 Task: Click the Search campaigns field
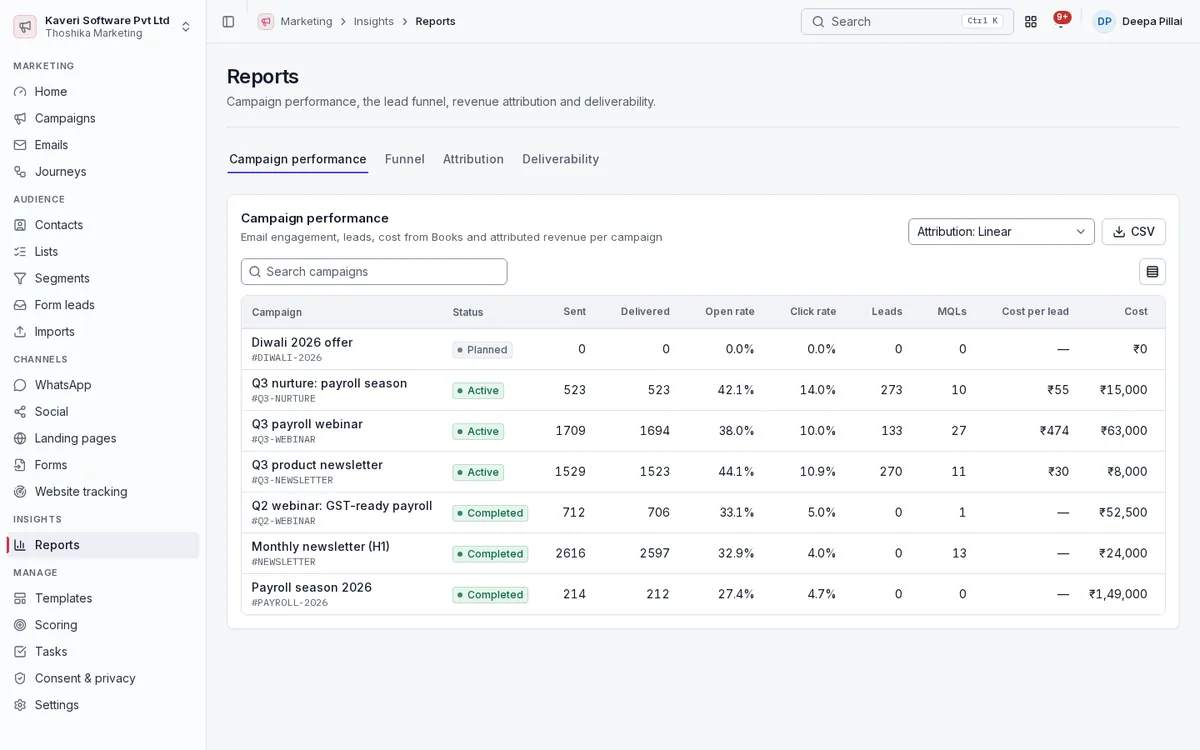pyautogui.click(x=374, y=272)
